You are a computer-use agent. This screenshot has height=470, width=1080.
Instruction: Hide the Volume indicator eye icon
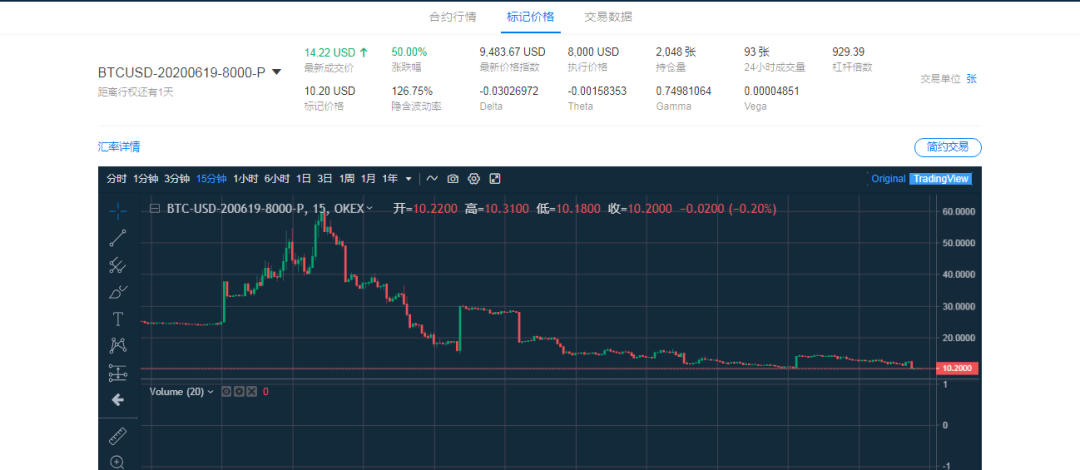click(227, 391)
